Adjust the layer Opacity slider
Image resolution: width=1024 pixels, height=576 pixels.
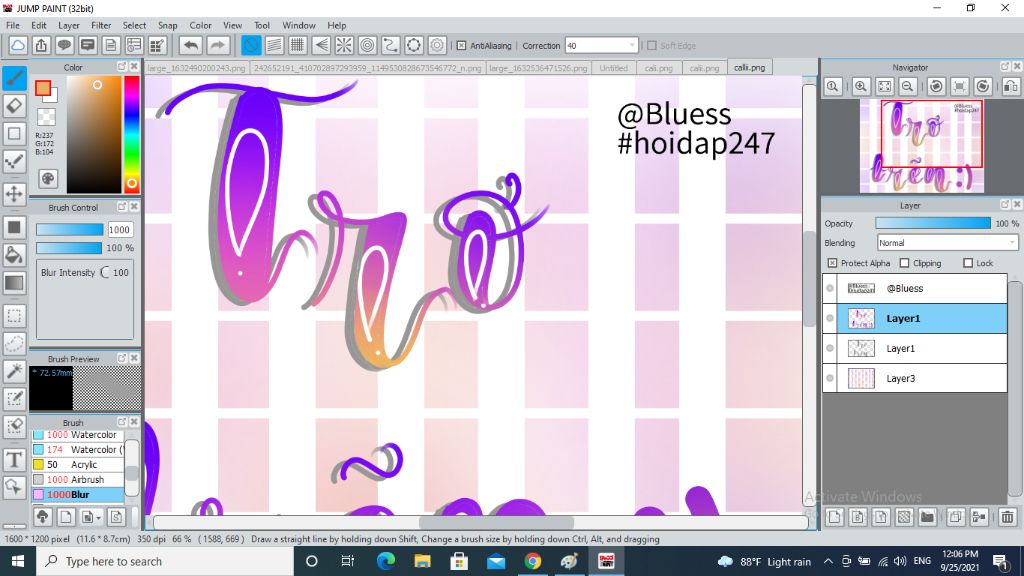933,223
